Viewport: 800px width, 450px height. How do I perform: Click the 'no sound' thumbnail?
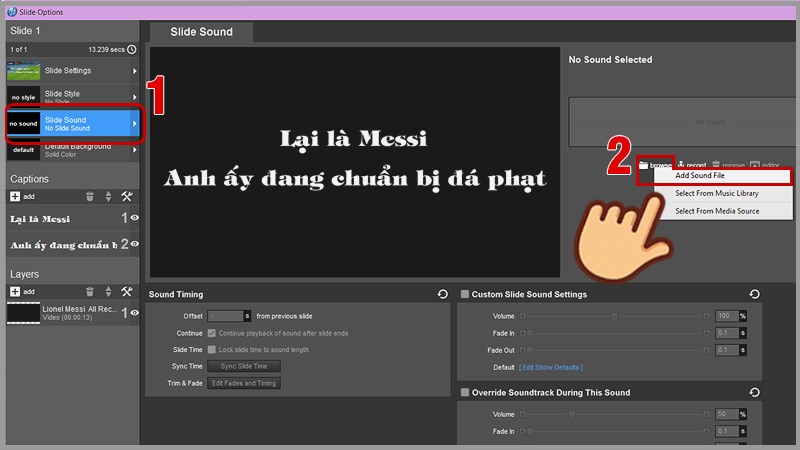(x=23, y=123)
